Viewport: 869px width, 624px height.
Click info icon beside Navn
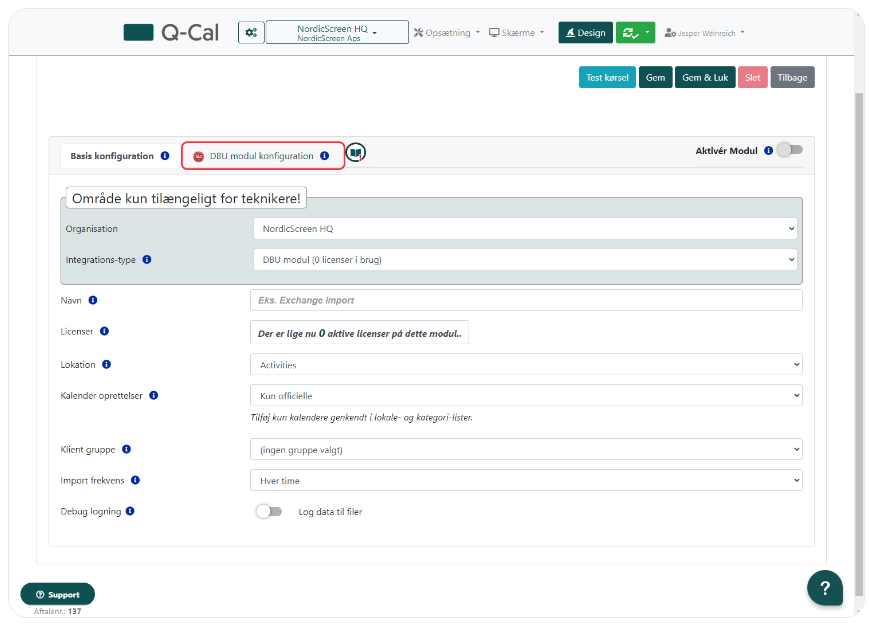click(x=93, y=300)
